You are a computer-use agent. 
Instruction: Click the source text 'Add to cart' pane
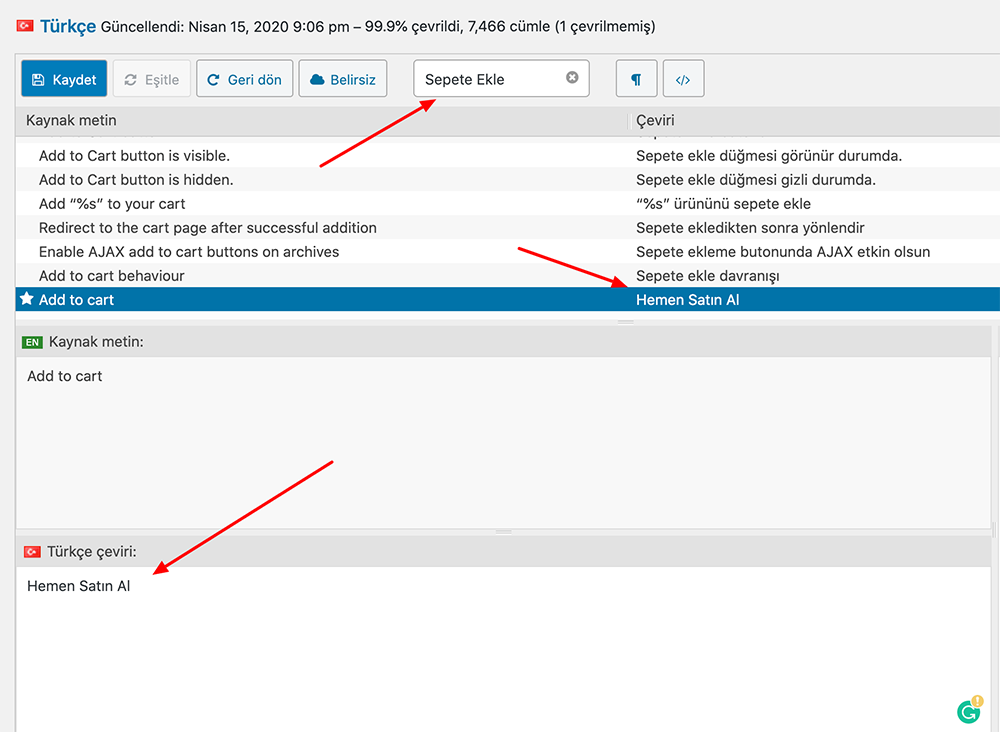503,442
